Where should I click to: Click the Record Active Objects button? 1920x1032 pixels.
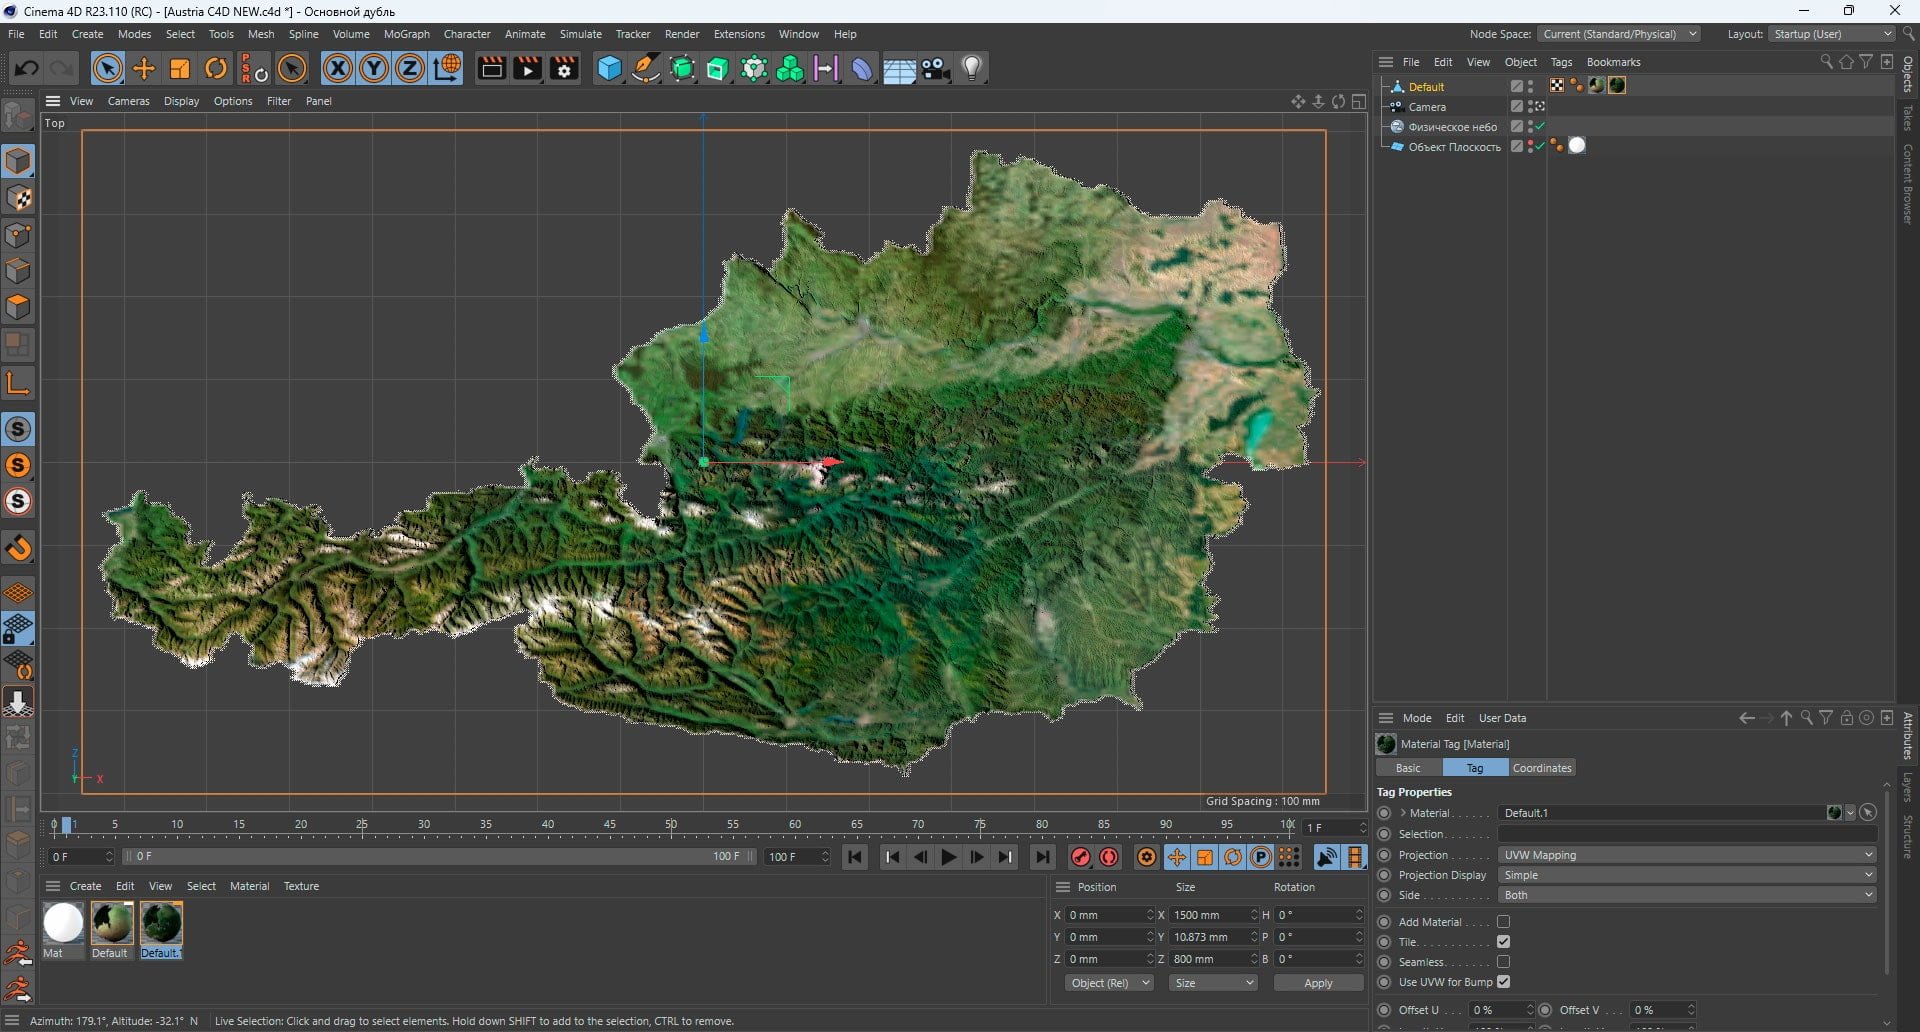pyautogui.click(x=1080, y=857)
